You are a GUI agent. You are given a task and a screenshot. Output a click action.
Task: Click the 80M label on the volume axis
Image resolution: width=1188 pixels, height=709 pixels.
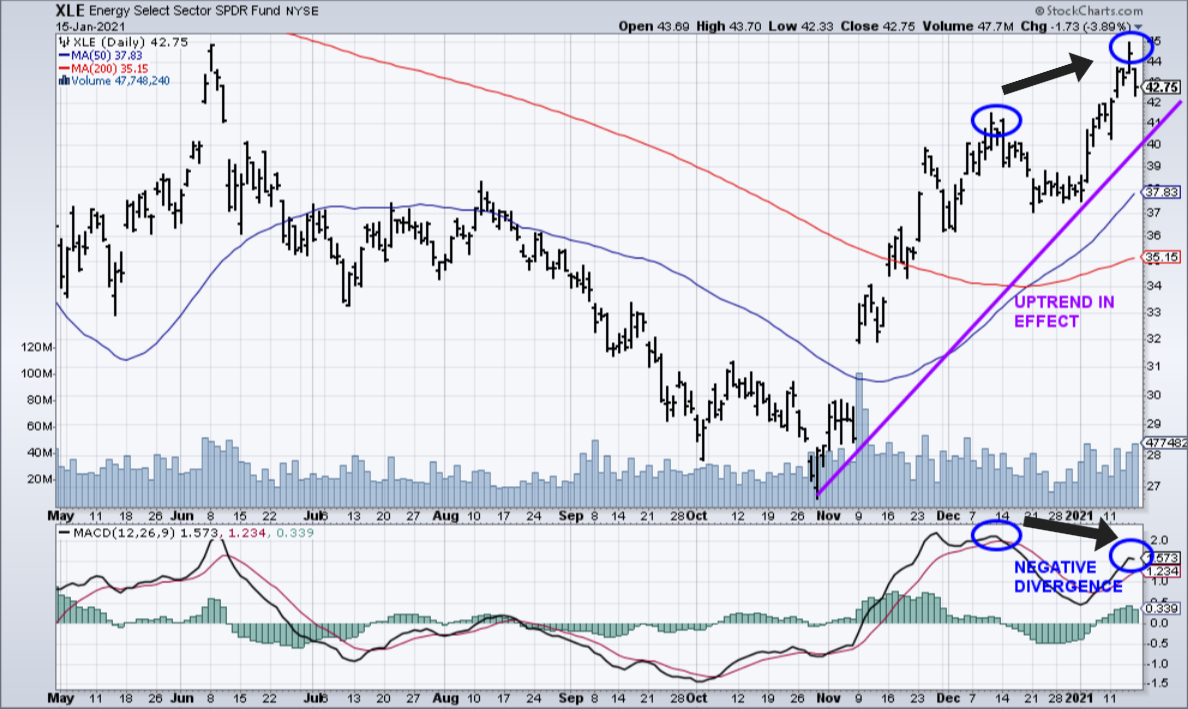tap(40, 400)
